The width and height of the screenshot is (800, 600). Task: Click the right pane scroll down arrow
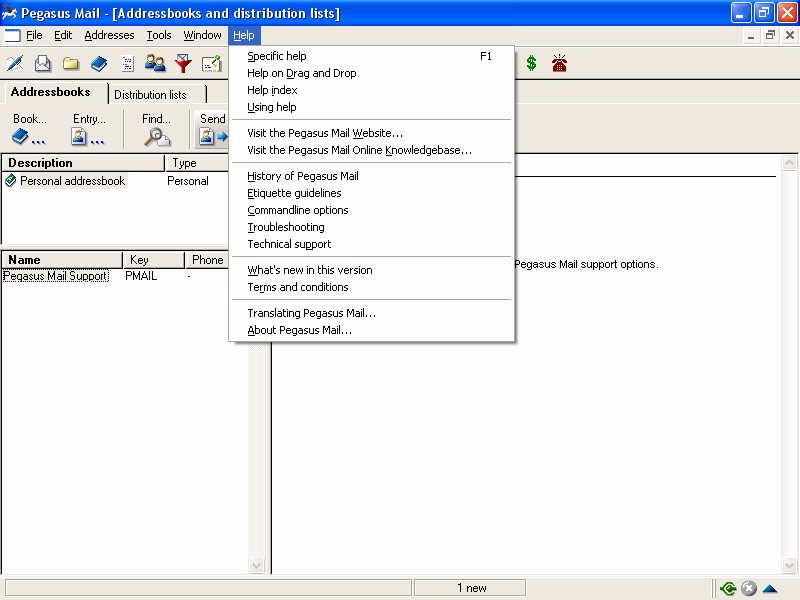(x=789, y=565)
